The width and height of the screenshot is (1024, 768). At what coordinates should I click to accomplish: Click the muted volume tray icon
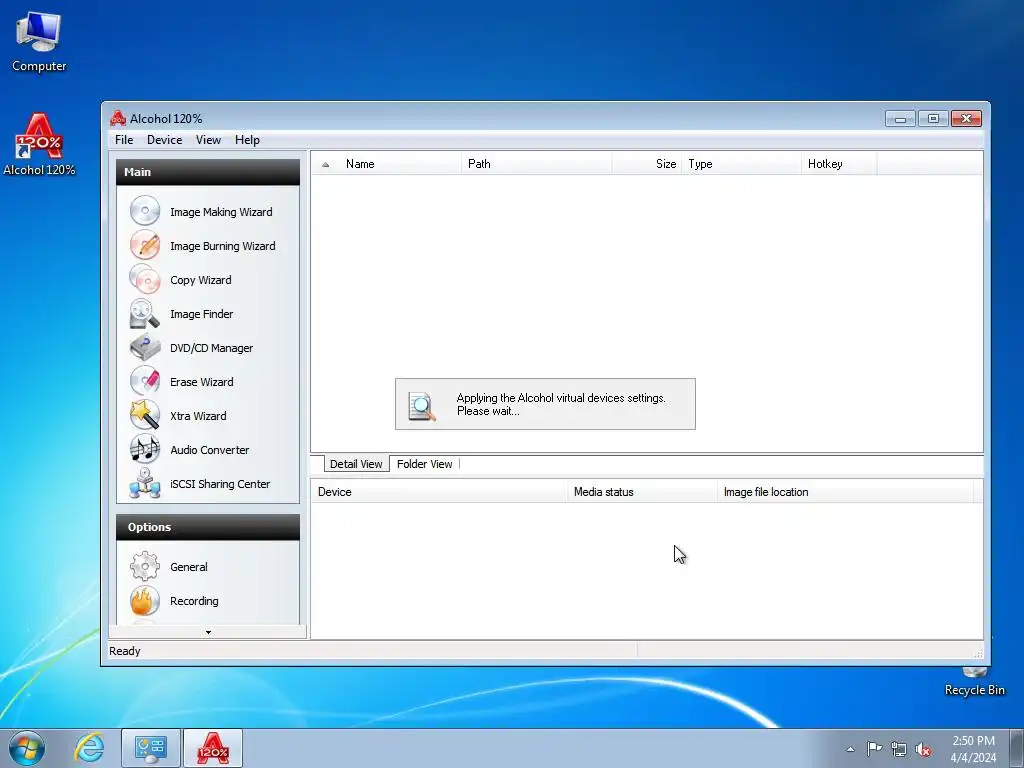point(923,749)
